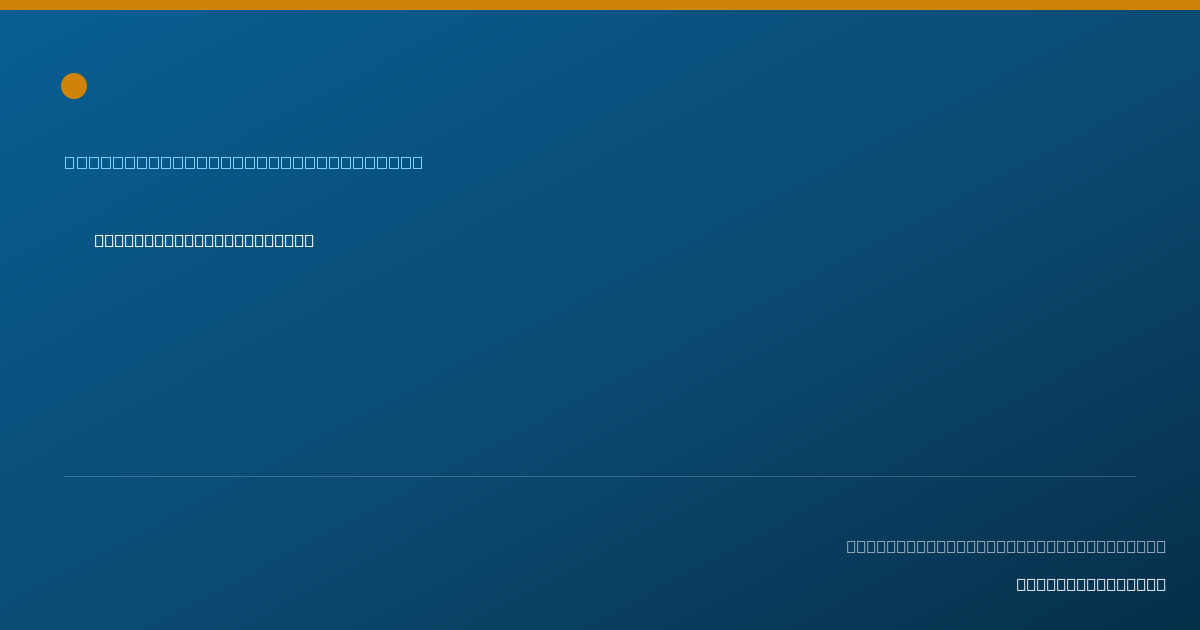
Task: Click left end of the horizontal divider
Action: coord(66,476)
